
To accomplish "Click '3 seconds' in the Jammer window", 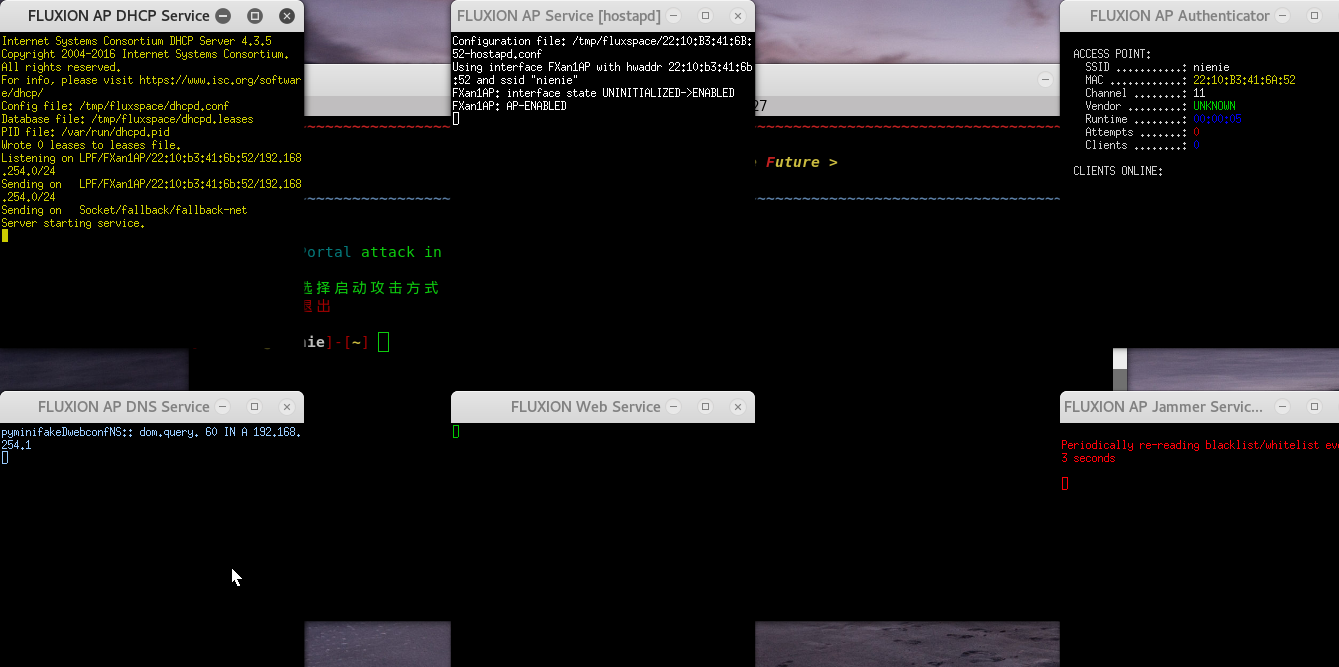I will click(x=1088, y=458).
